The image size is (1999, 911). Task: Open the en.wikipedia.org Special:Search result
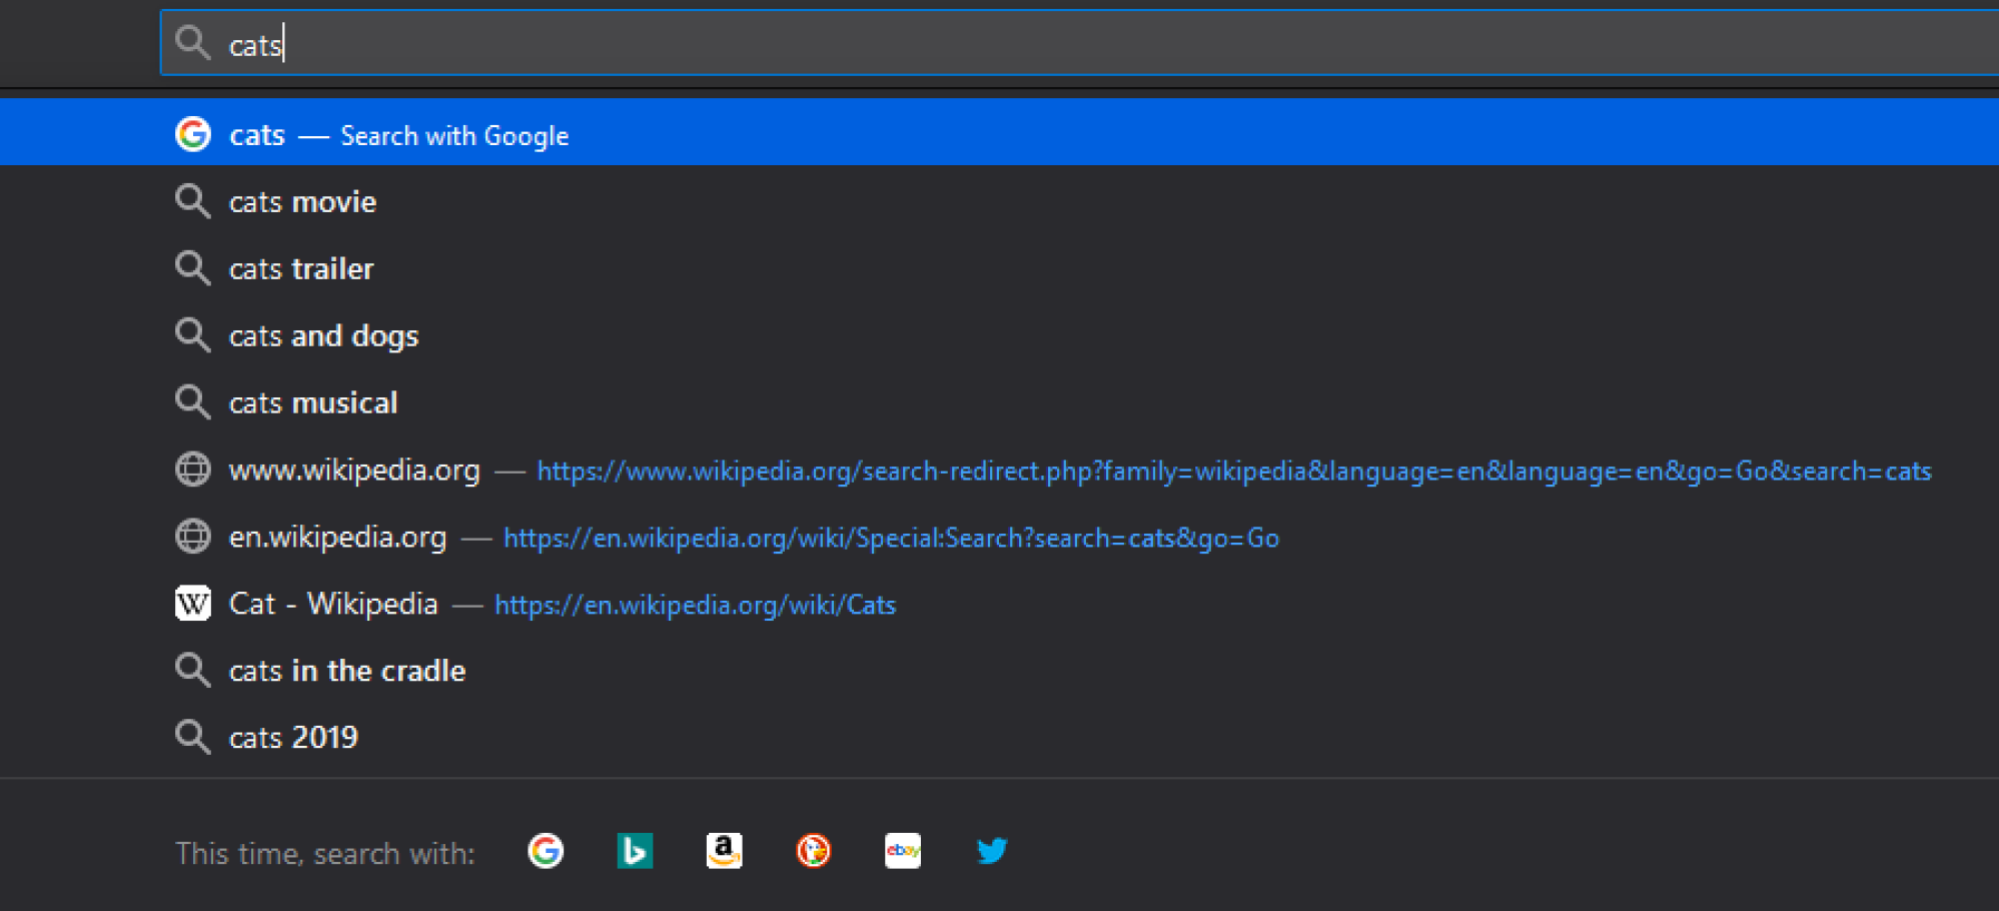[x=1000, y=536]
